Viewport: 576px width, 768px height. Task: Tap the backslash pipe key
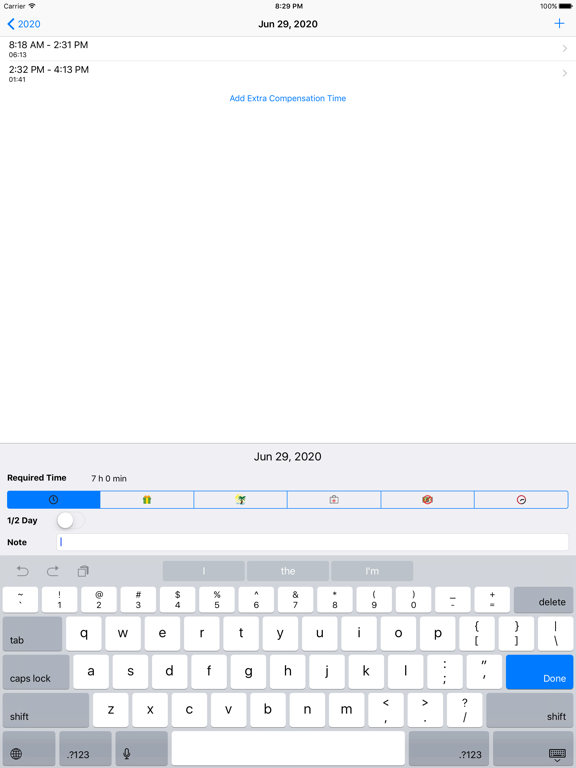pyautogui.click(x=555, y=634)
